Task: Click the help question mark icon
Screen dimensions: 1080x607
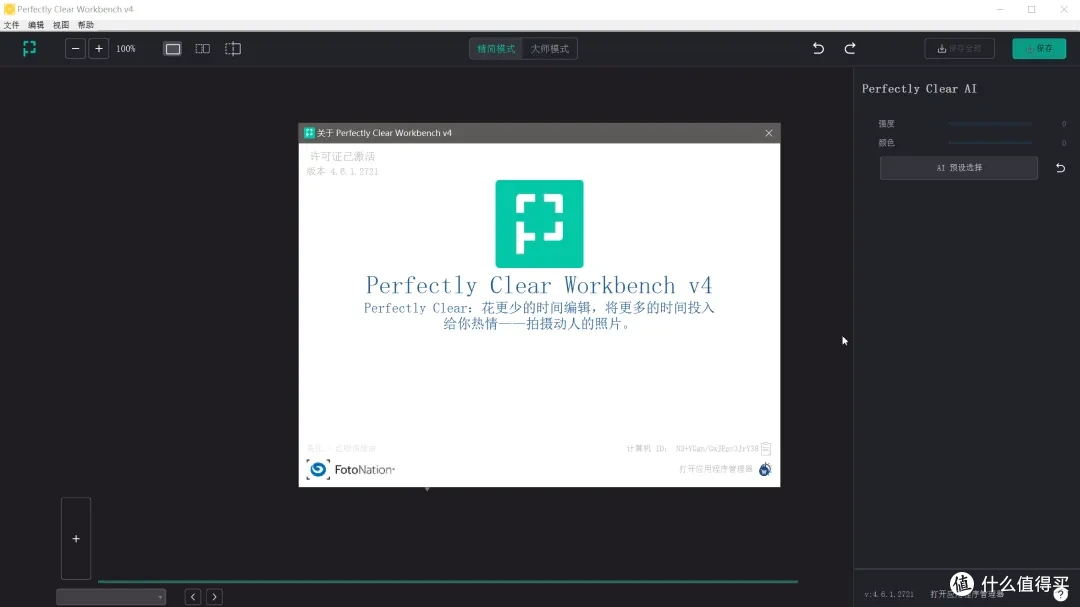Action: pos(1061,594)
